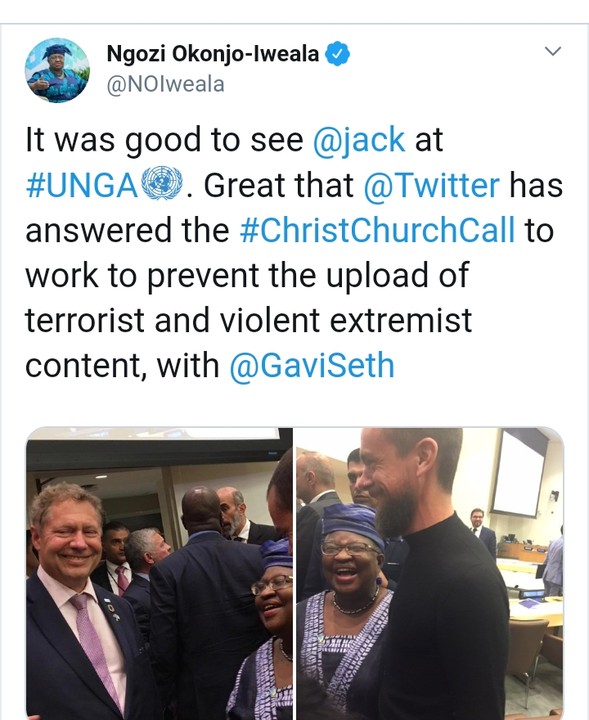Image resolution: width=589 pixels, height=720 pixels.
Task: Click the text "work to prevent the upload of"
Action: point(247,276)
